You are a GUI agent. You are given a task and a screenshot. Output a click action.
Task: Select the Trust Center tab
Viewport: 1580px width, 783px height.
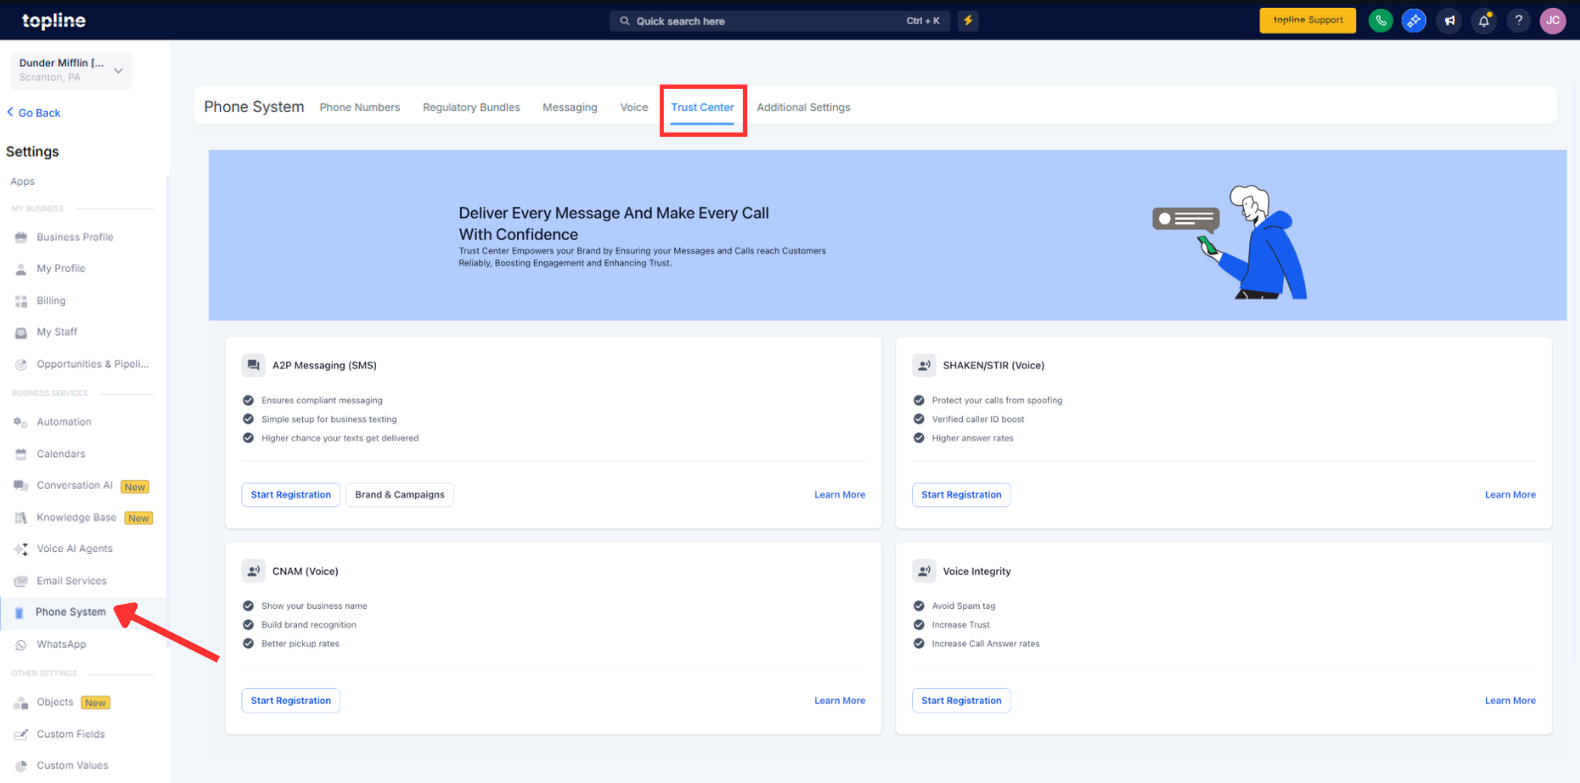coord(702,107)
